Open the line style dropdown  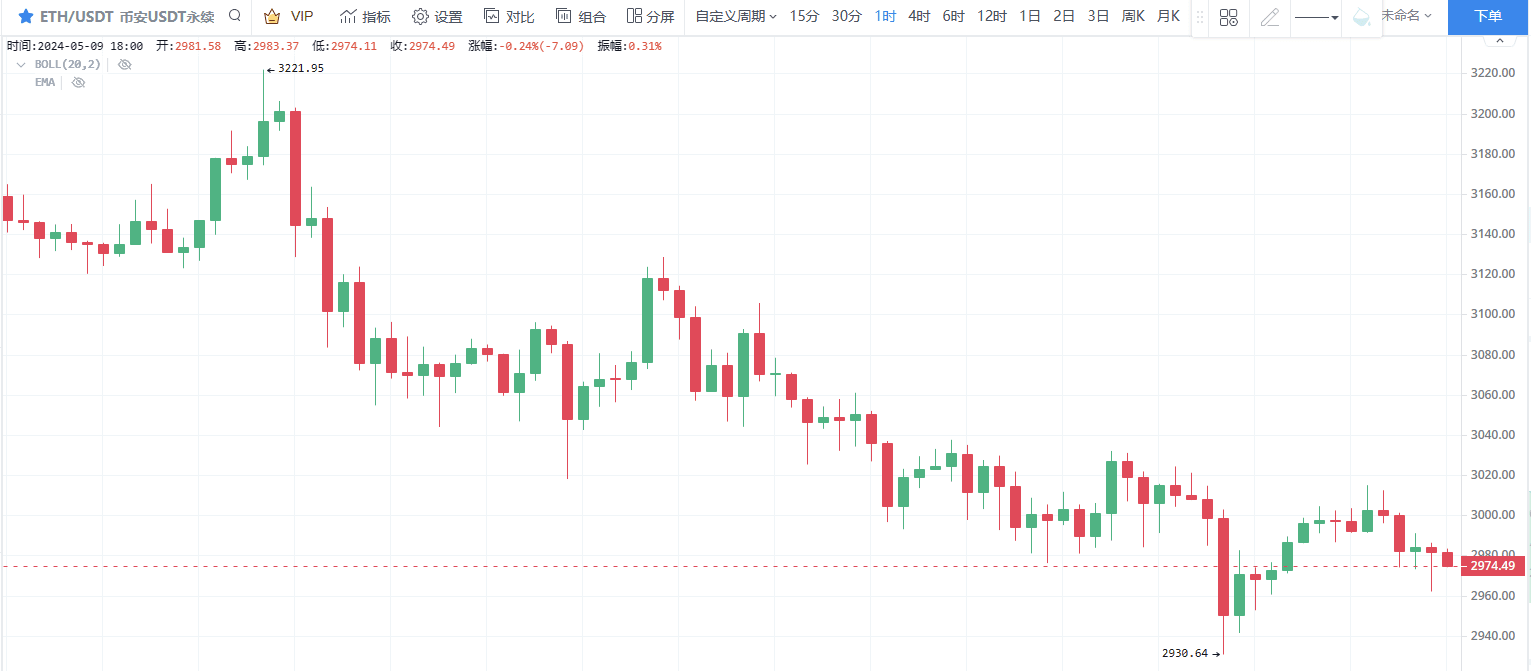(1316, 17)
